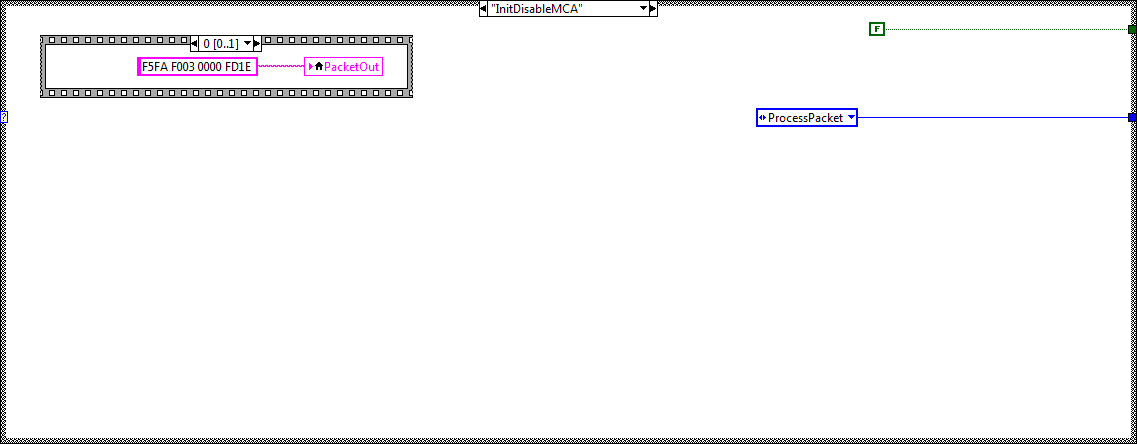Click the house icon in PacketOut variable
Screen dimensions: 1137x444
tap(318, 67)
